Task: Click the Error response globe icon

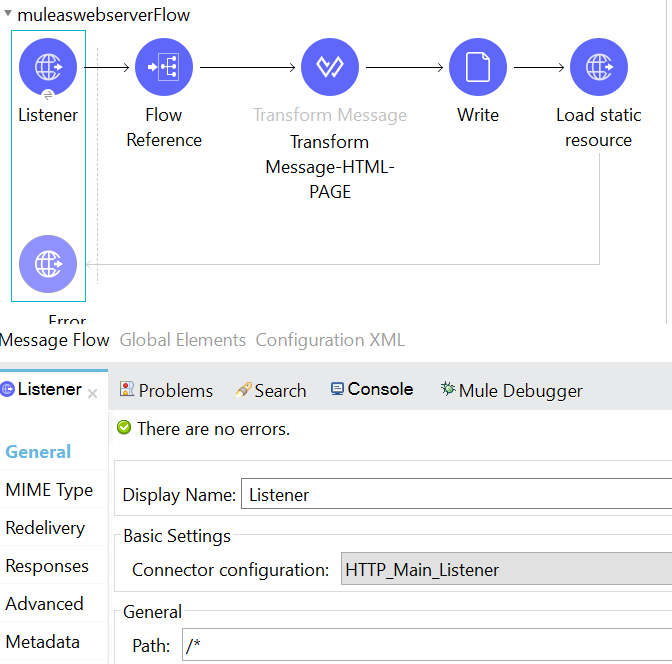Action: [x=48, y=264]
